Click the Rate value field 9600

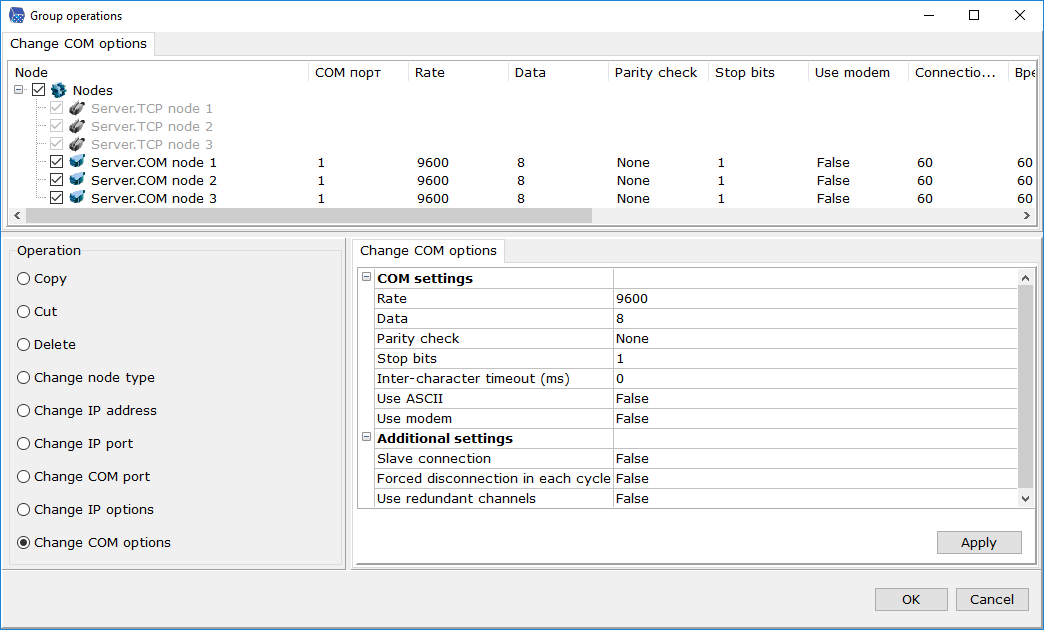pos(816,298)
